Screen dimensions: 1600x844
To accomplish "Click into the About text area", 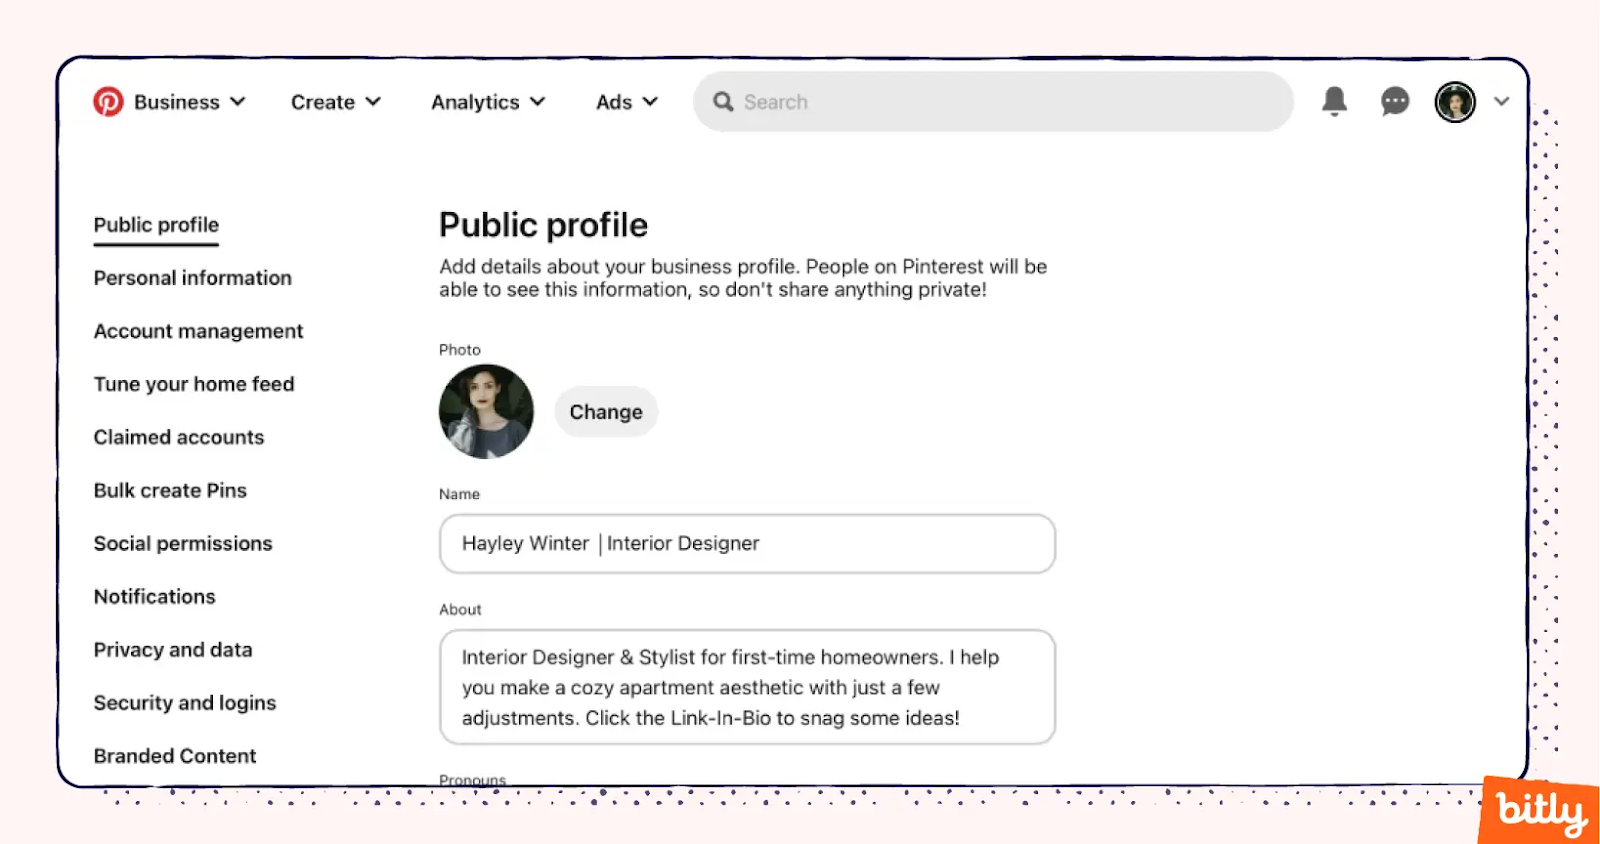I will coord(747,687).
